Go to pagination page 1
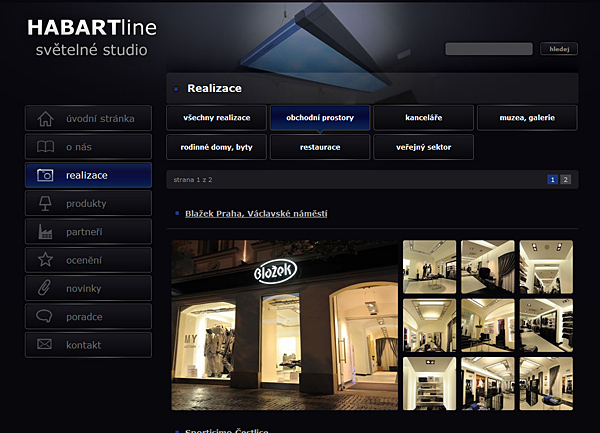 tap(552, 179)
